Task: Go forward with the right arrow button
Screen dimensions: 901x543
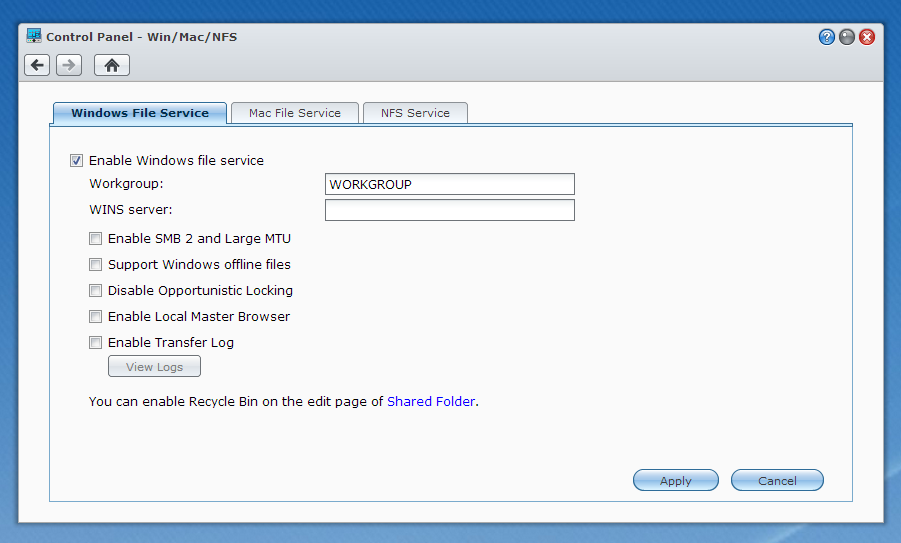Action: (x=69, y=65)
